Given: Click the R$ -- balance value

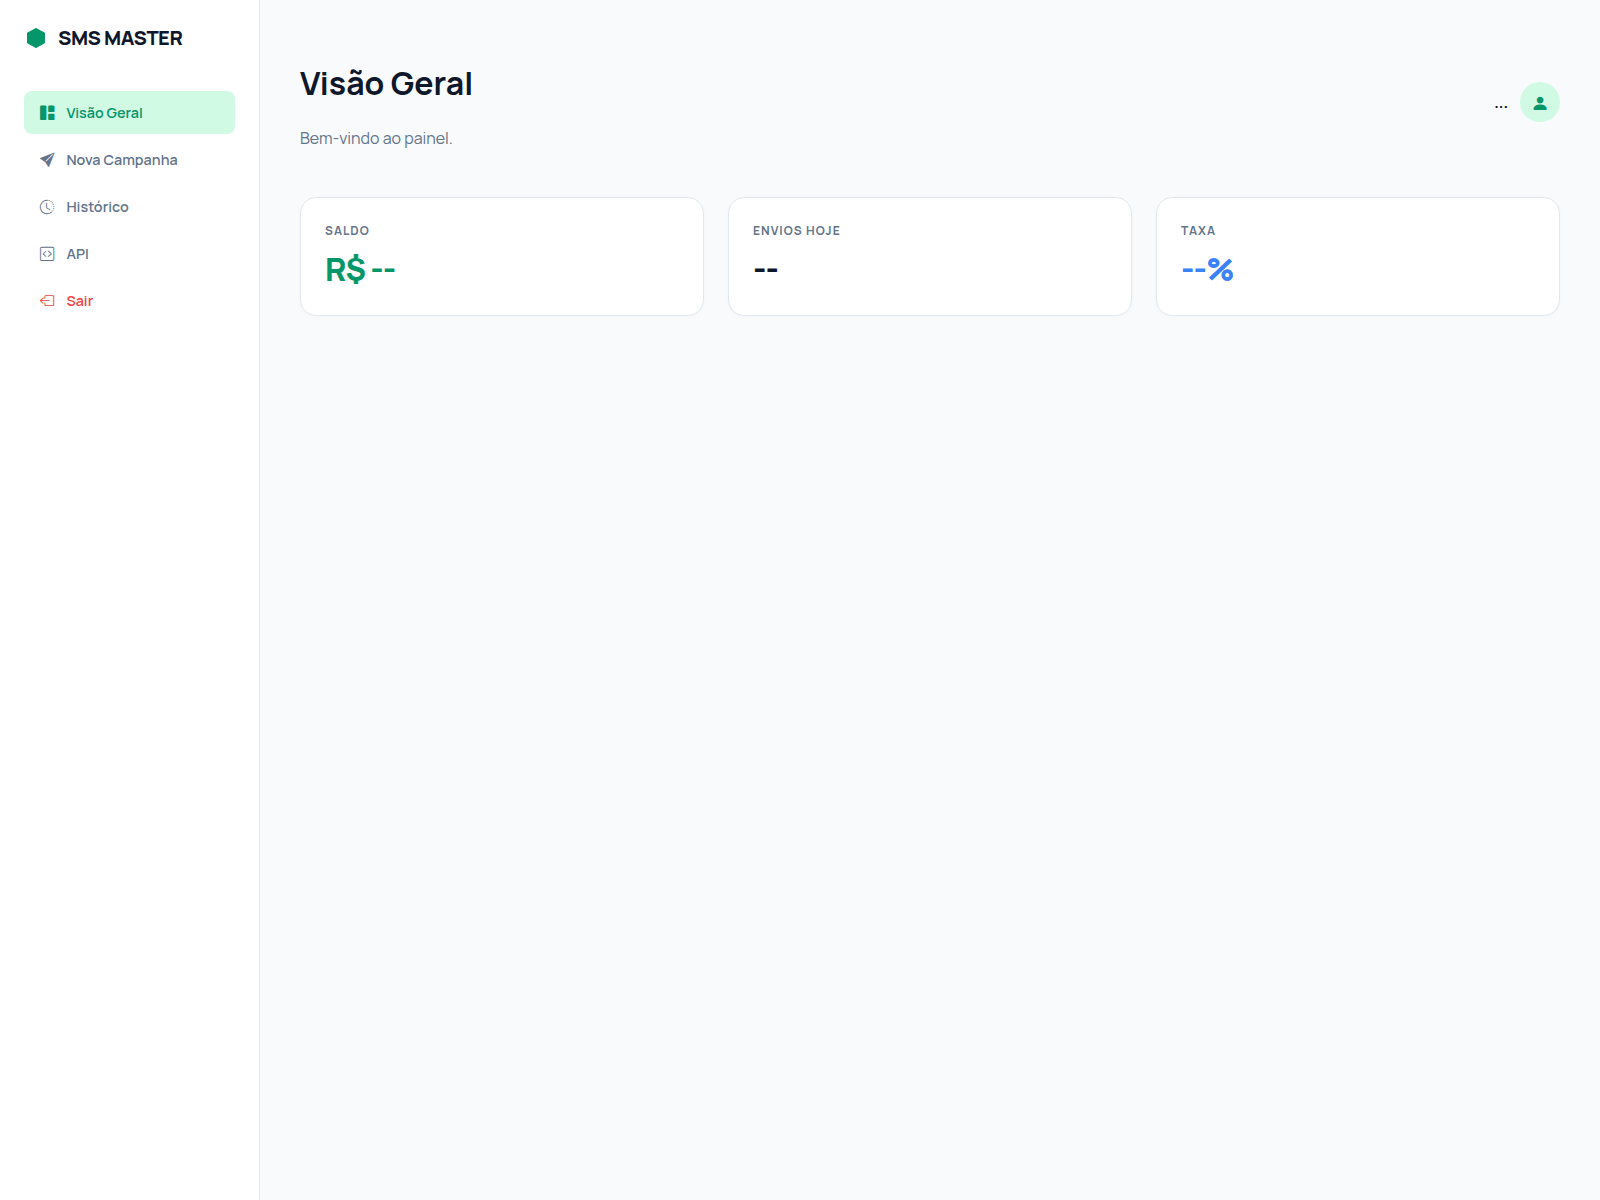Looking at the screenshot, I should [x=360, y=268].
